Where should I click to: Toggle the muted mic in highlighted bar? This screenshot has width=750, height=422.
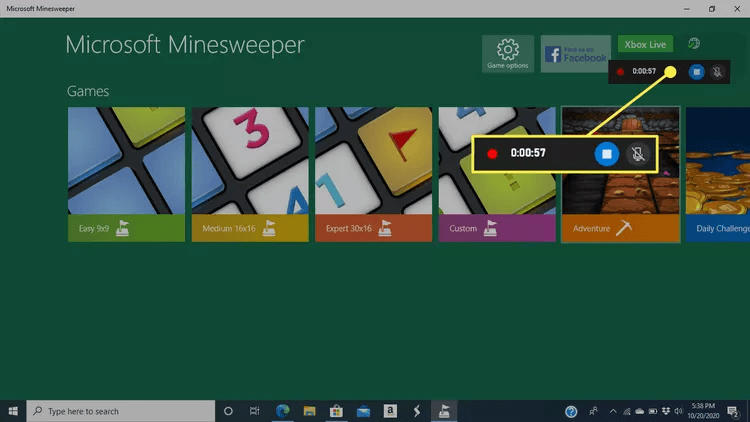click(637, 154)
